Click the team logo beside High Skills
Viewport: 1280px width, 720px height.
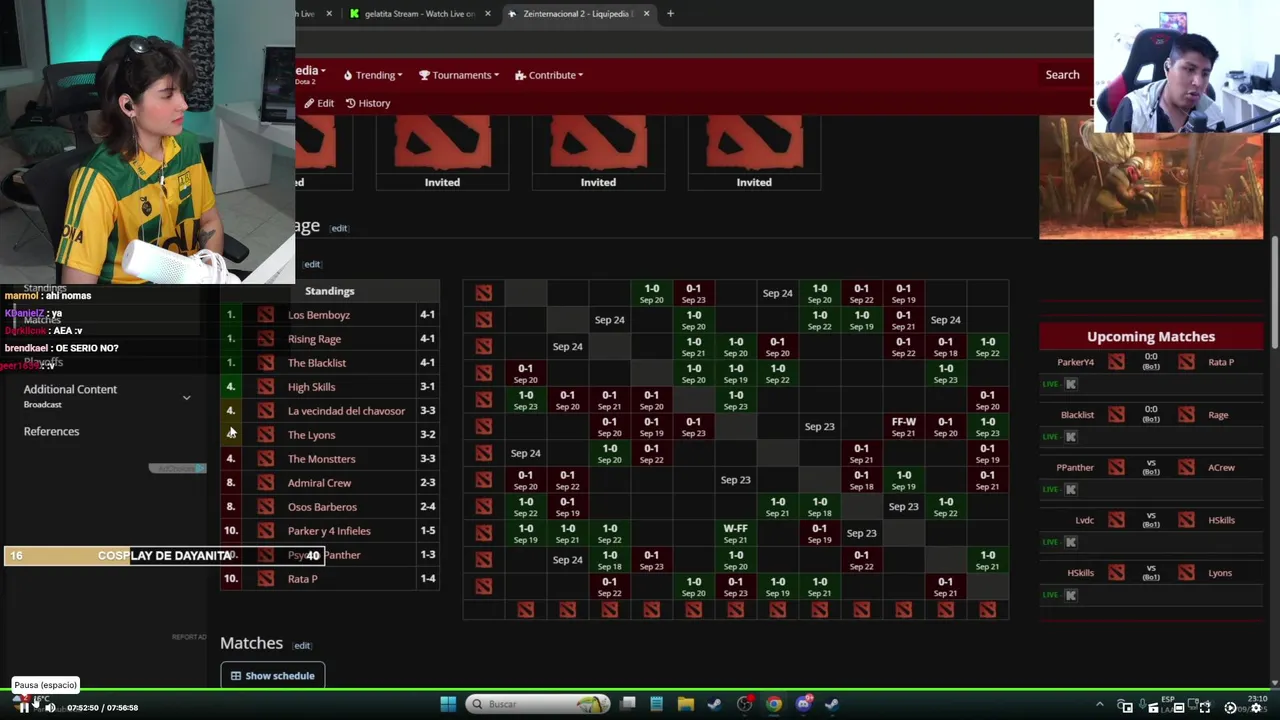click(265, 387)
